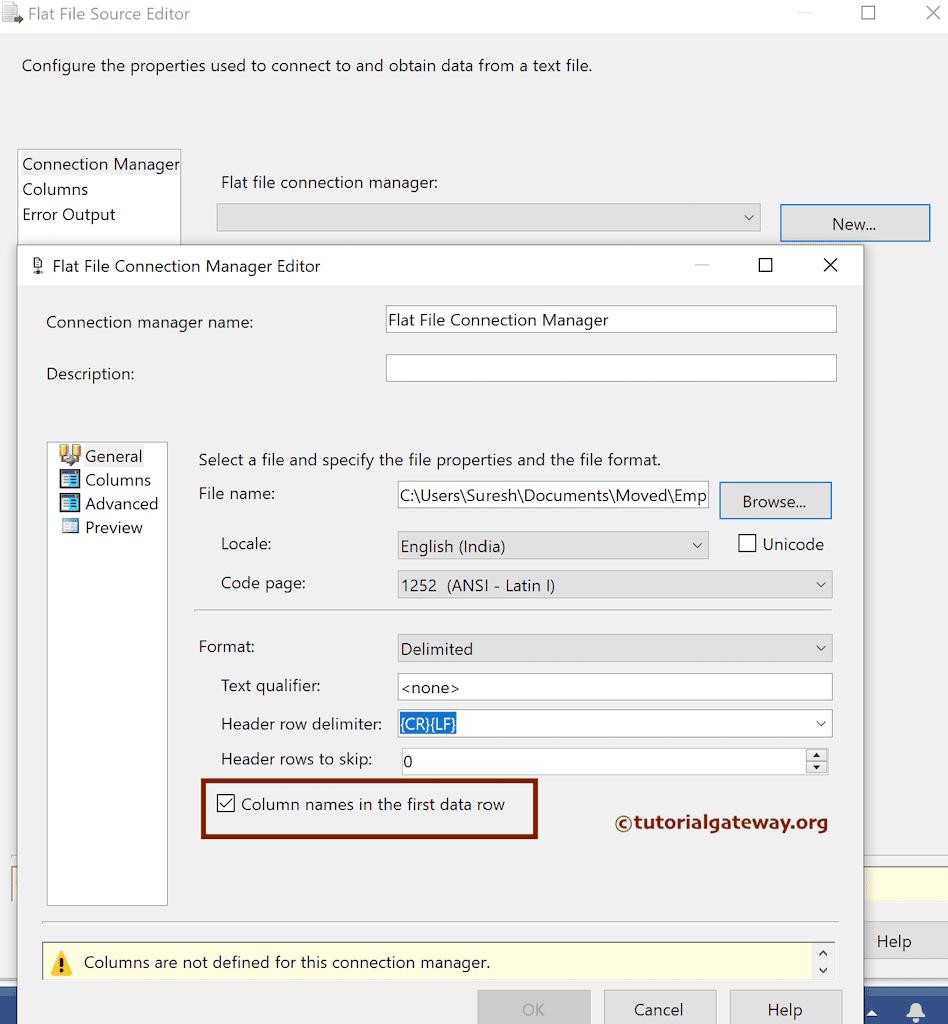Image resolution: width=948 pixels, height=1024 pixels.
Task: Select the Preview page label
Action: point(114,527)
